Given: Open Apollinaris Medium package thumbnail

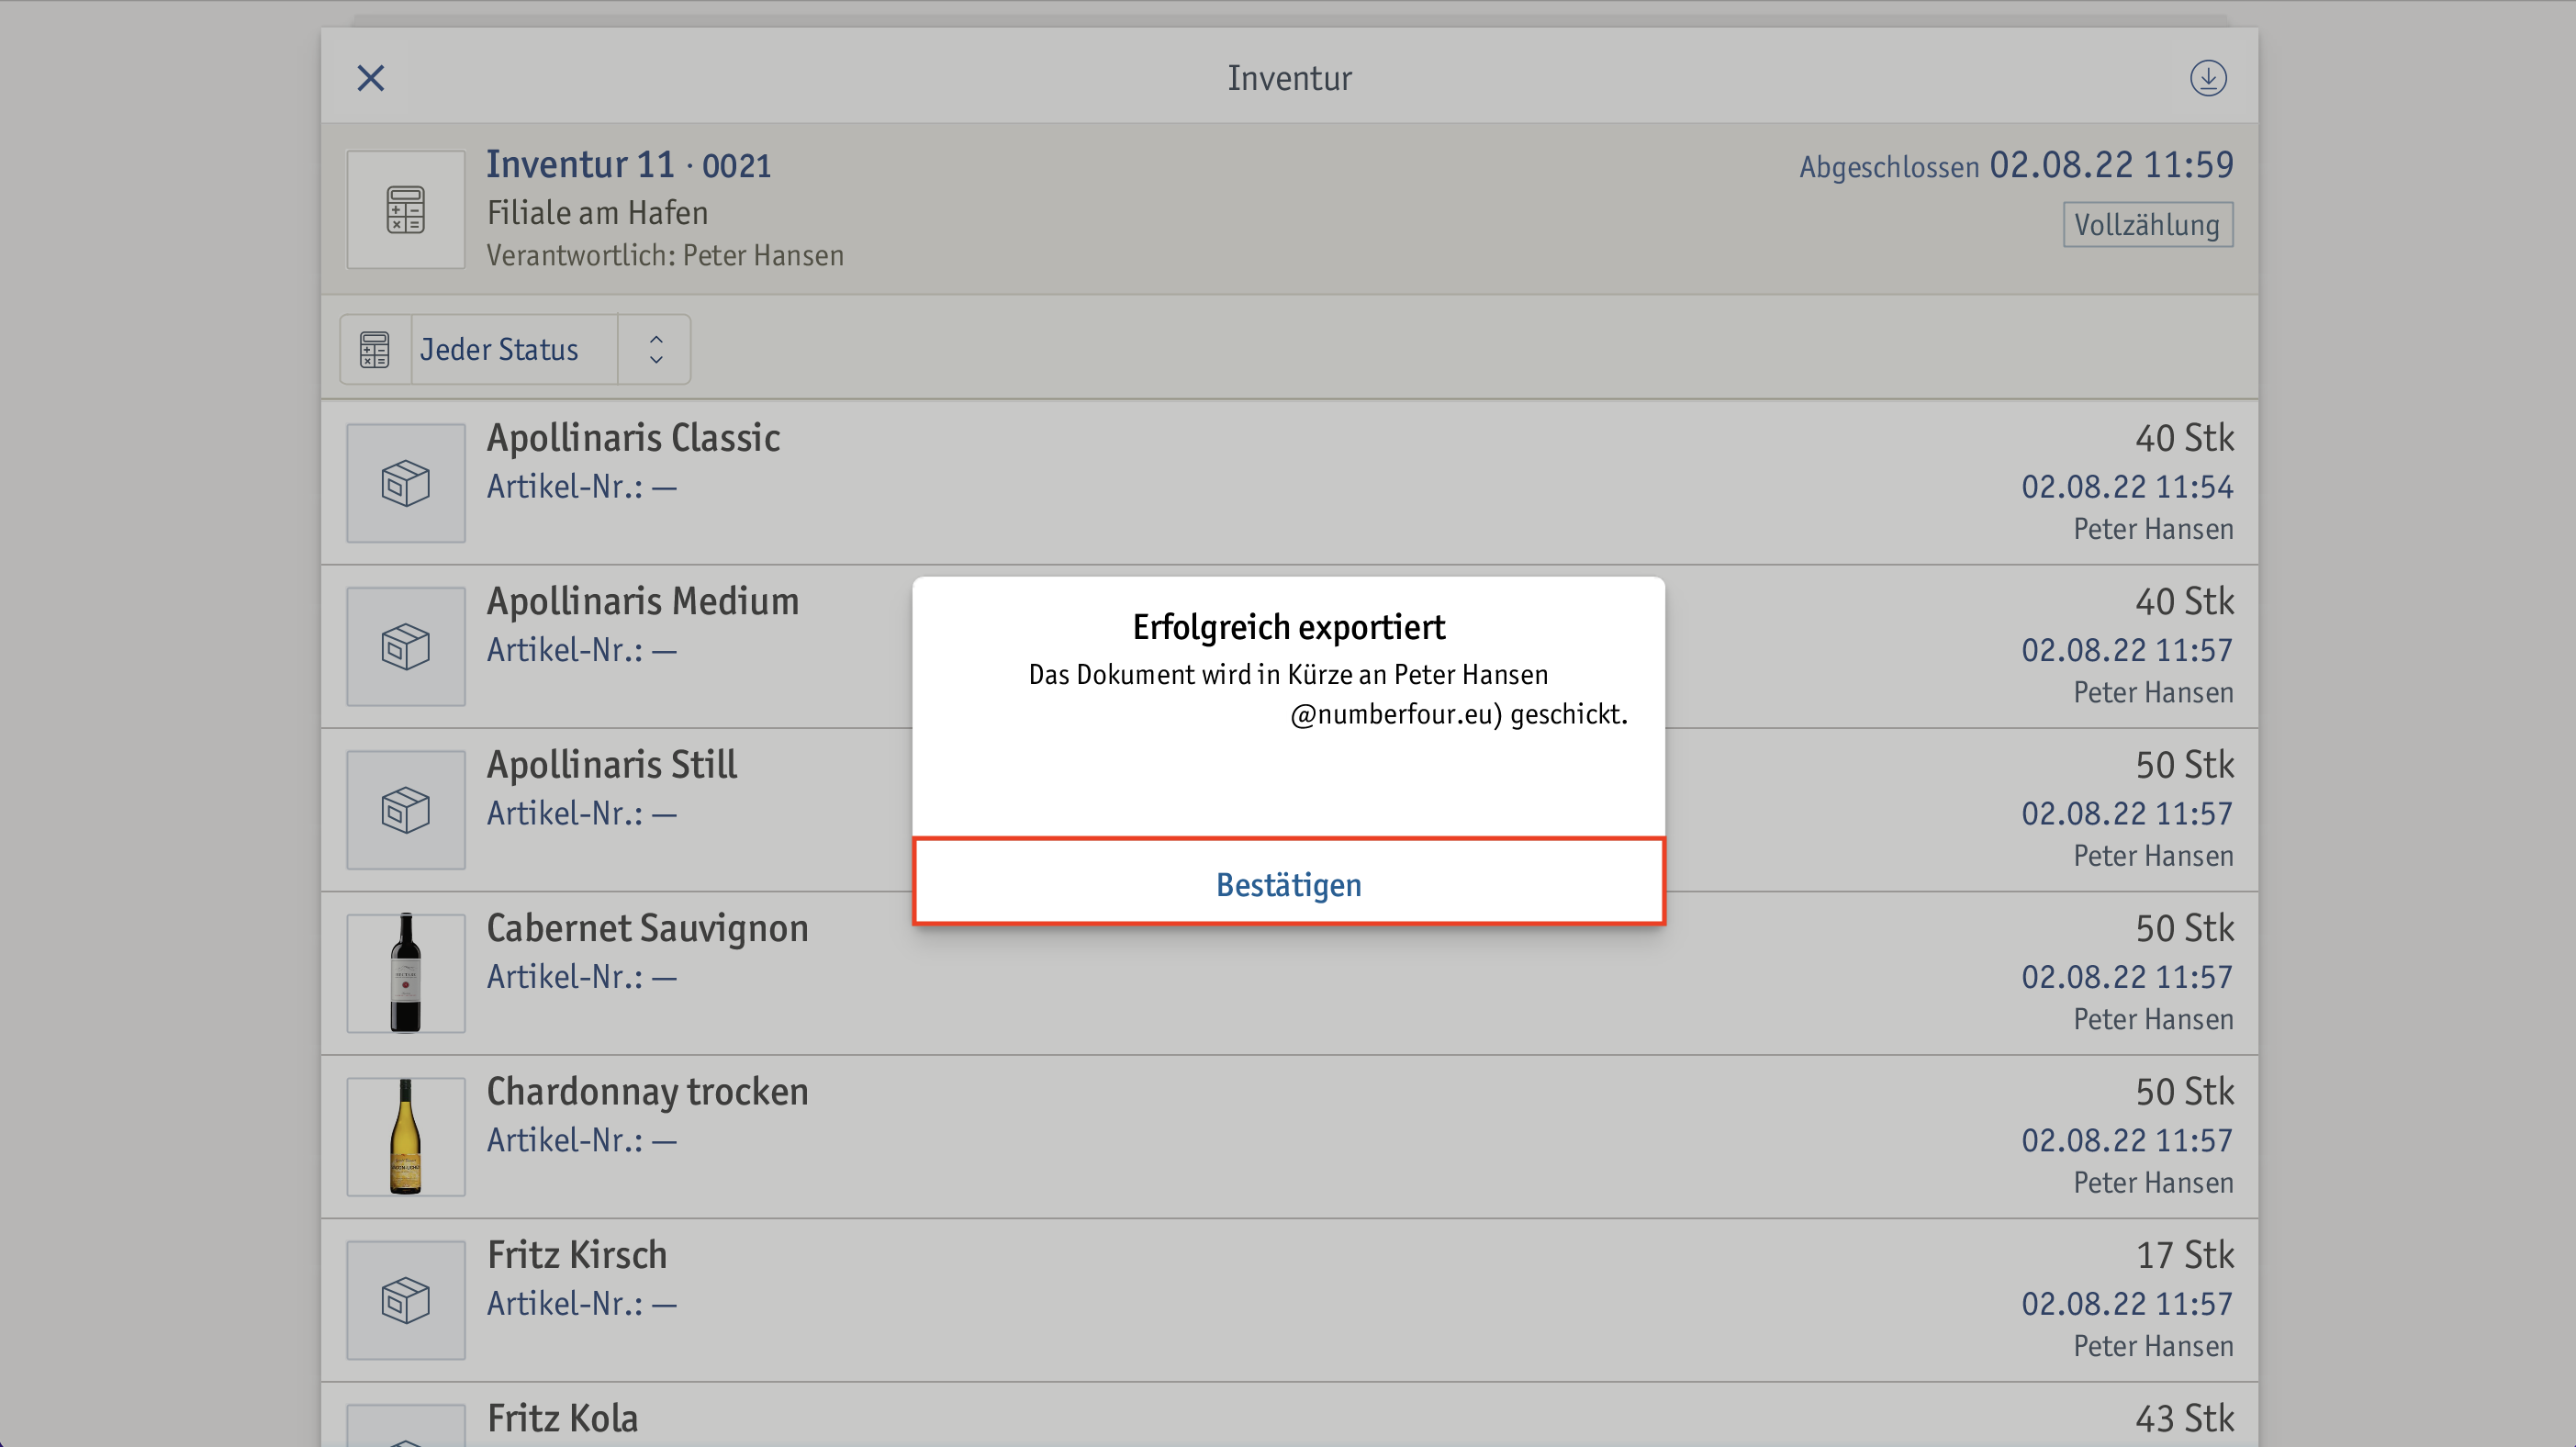Looking at the screenshot, I should pyautogui.click(x=405, y=646).
